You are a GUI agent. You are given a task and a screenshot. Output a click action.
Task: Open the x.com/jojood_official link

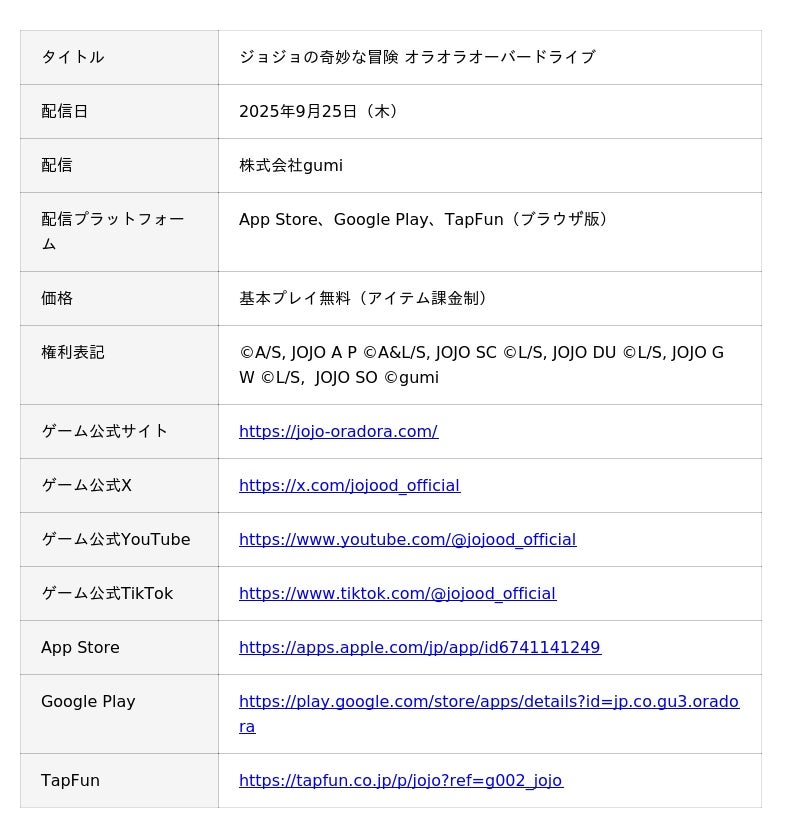point(349,485)
